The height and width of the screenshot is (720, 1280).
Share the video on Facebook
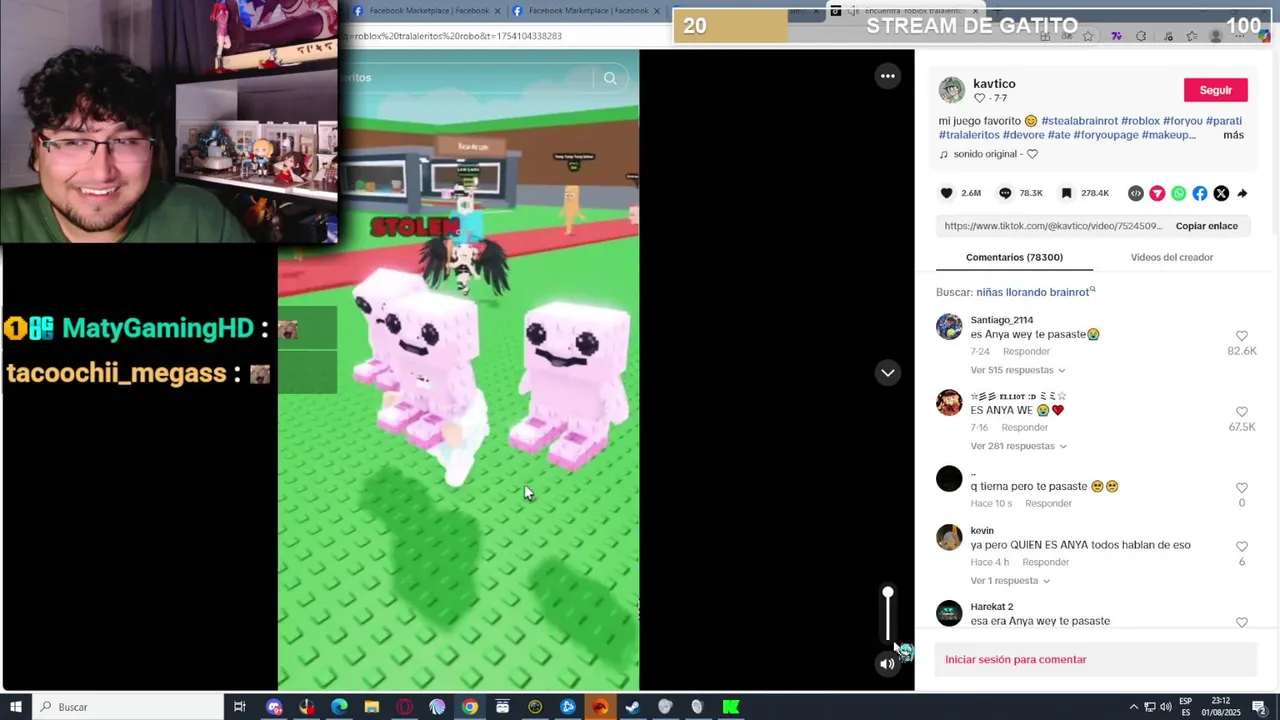pyautogui.click(x=1199, y=193)
